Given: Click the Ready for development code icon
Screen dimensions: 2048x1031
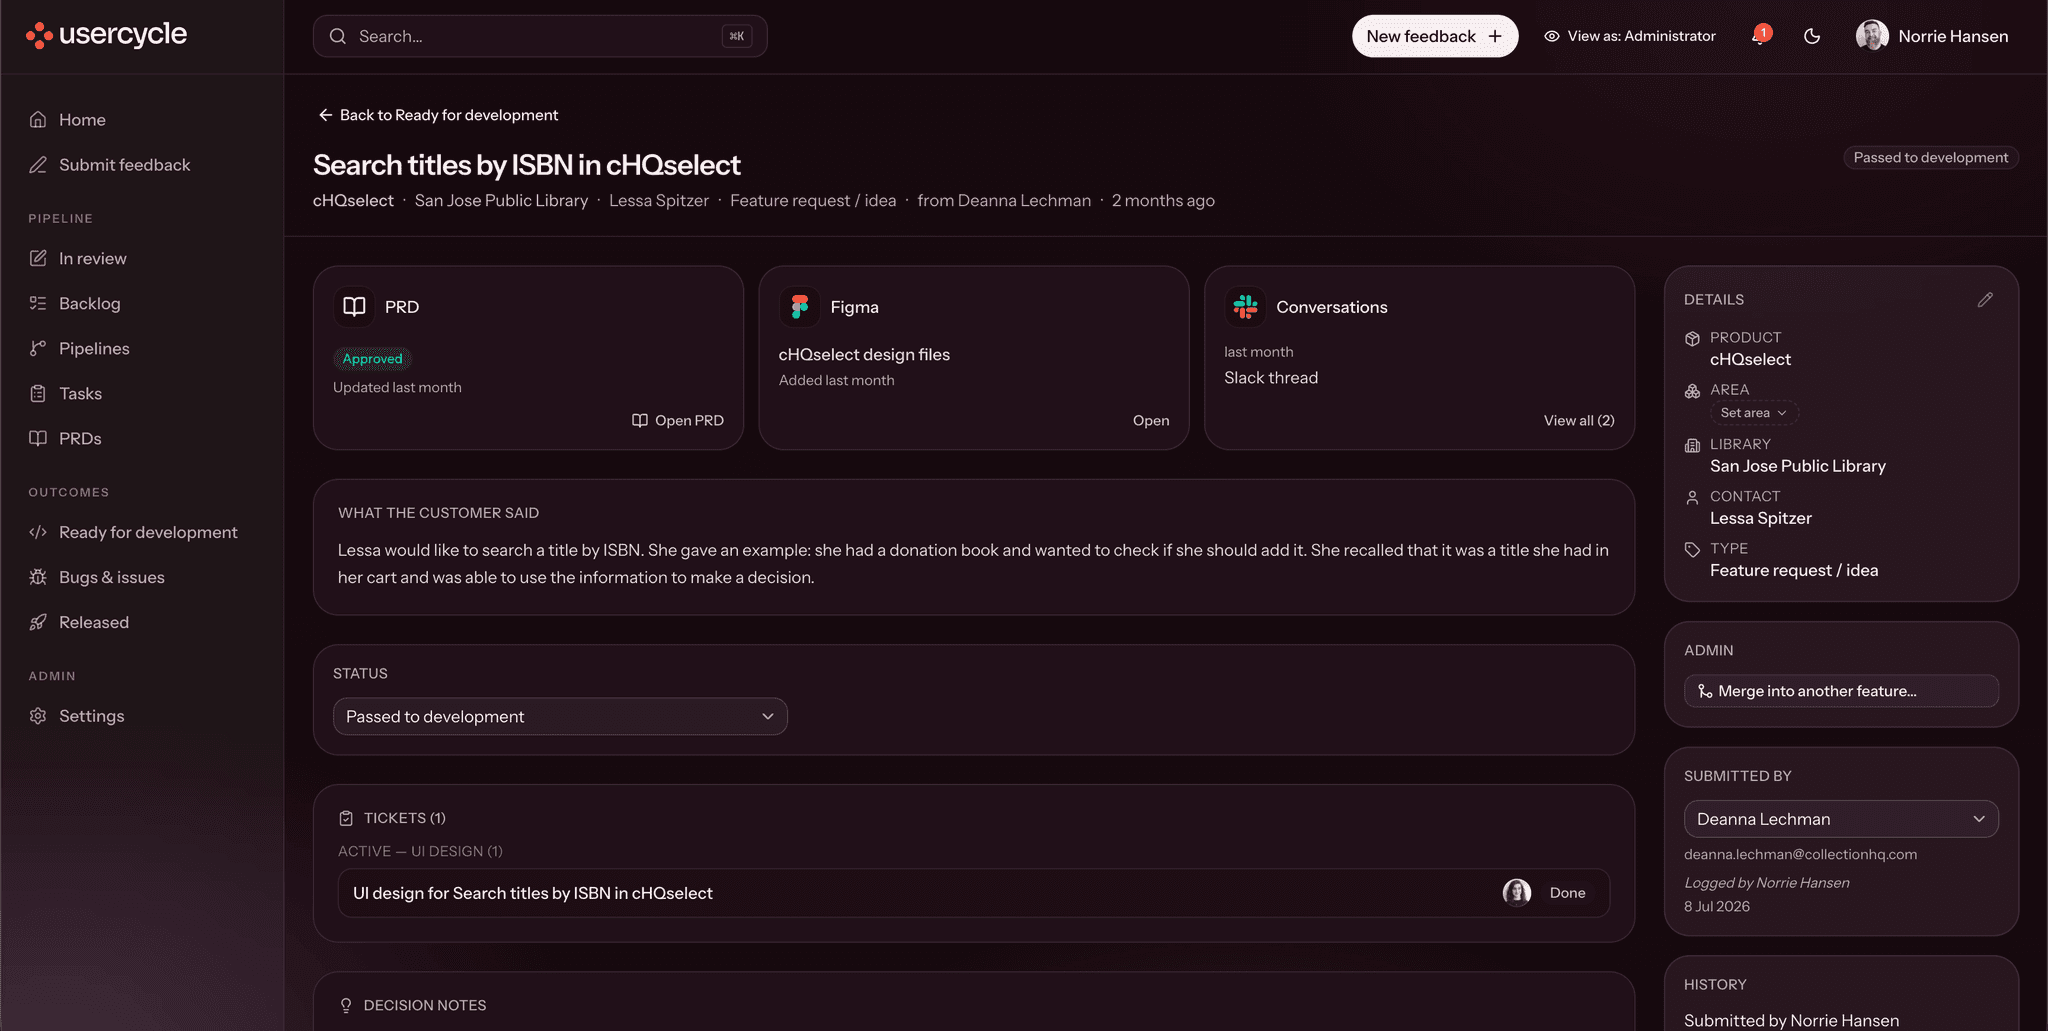Looking at the screenshot, I should 38,533.
